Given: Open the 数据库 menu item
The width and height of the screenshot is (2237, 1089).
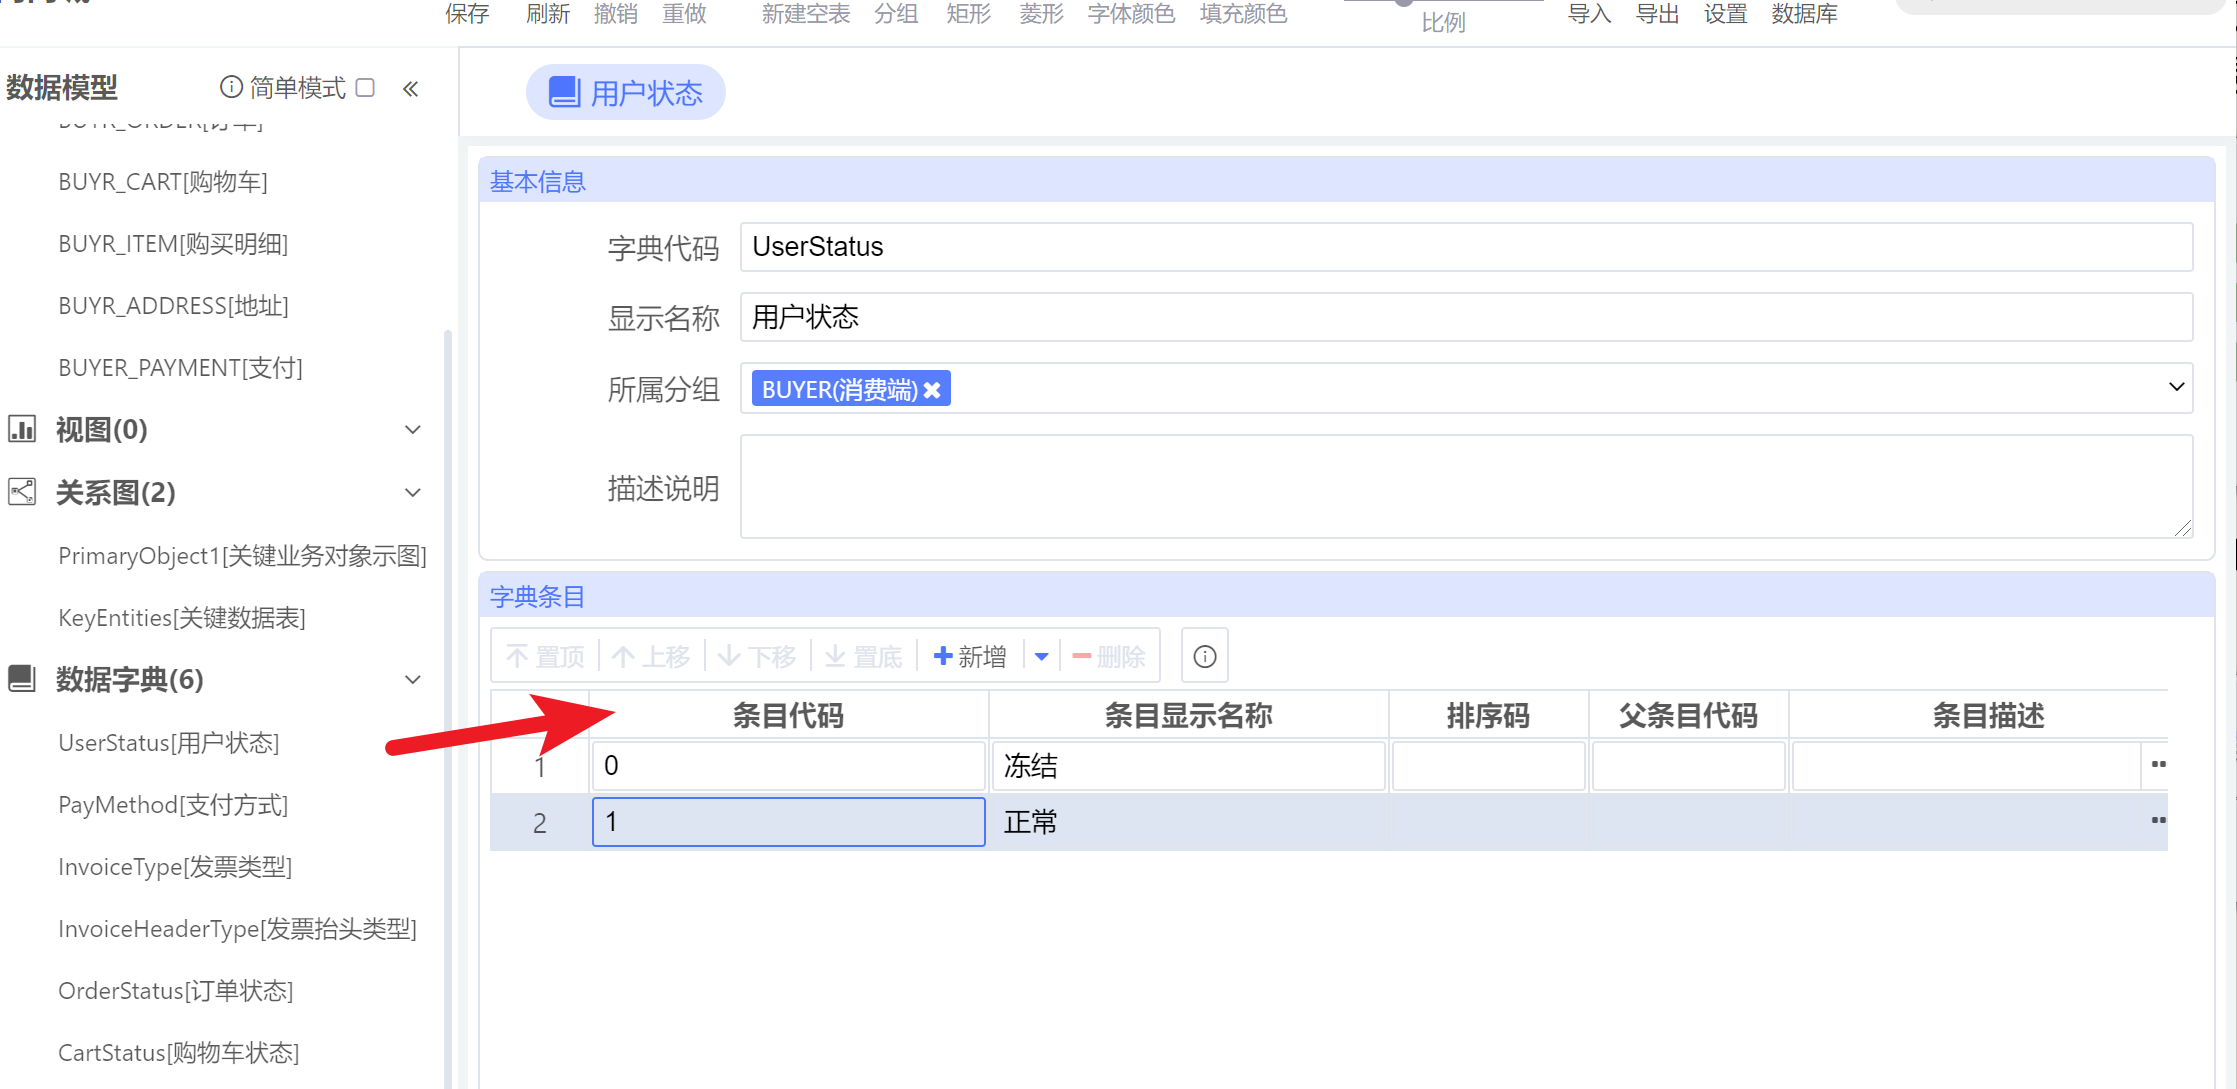Looking at the screenshot, I should 1803,13.
